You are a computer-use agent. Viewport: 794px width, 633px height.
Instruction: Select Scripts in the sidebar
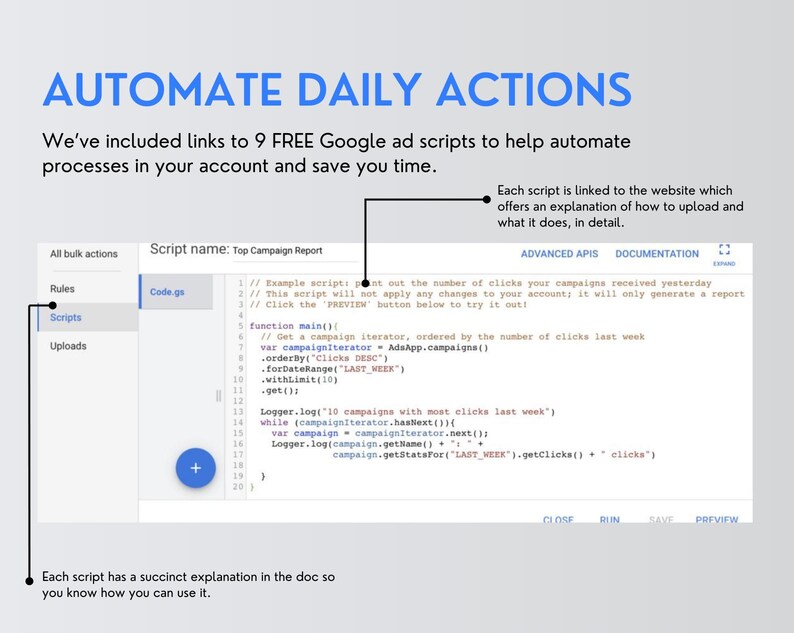pos(88,318)
